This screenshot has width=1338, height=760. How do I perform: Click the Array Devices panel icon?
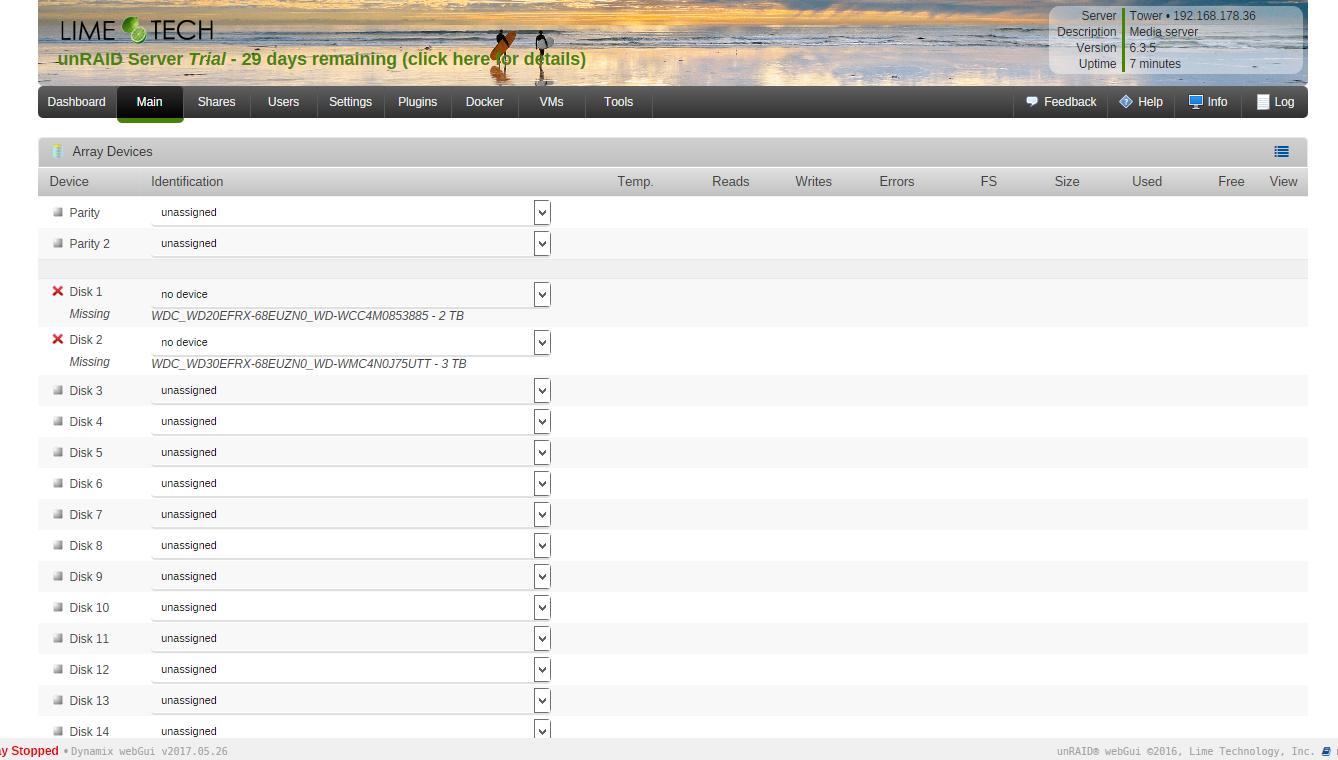tap(57, 152)
